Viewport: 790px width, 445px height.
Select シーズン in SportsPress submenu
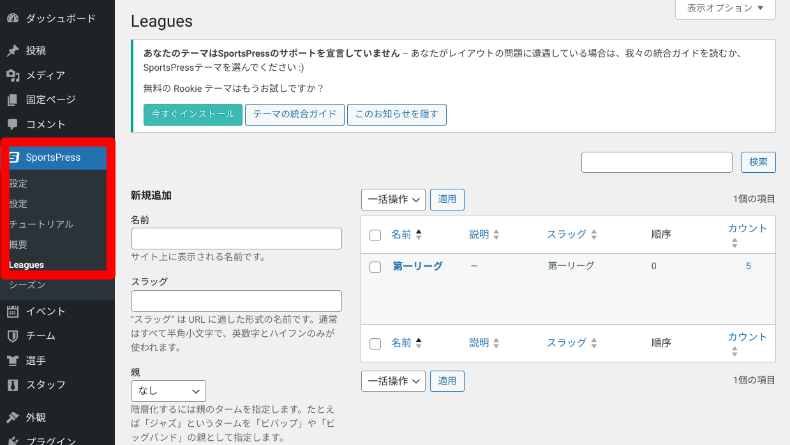coord(27,285)
